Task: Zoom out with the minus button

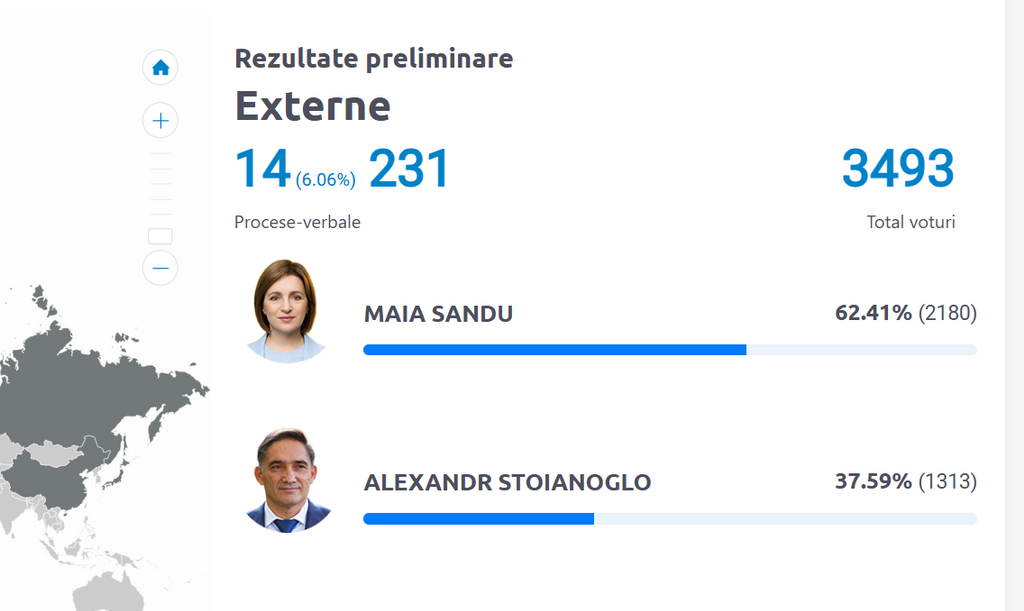Action: pyautogui.click(x=160, y=268)
